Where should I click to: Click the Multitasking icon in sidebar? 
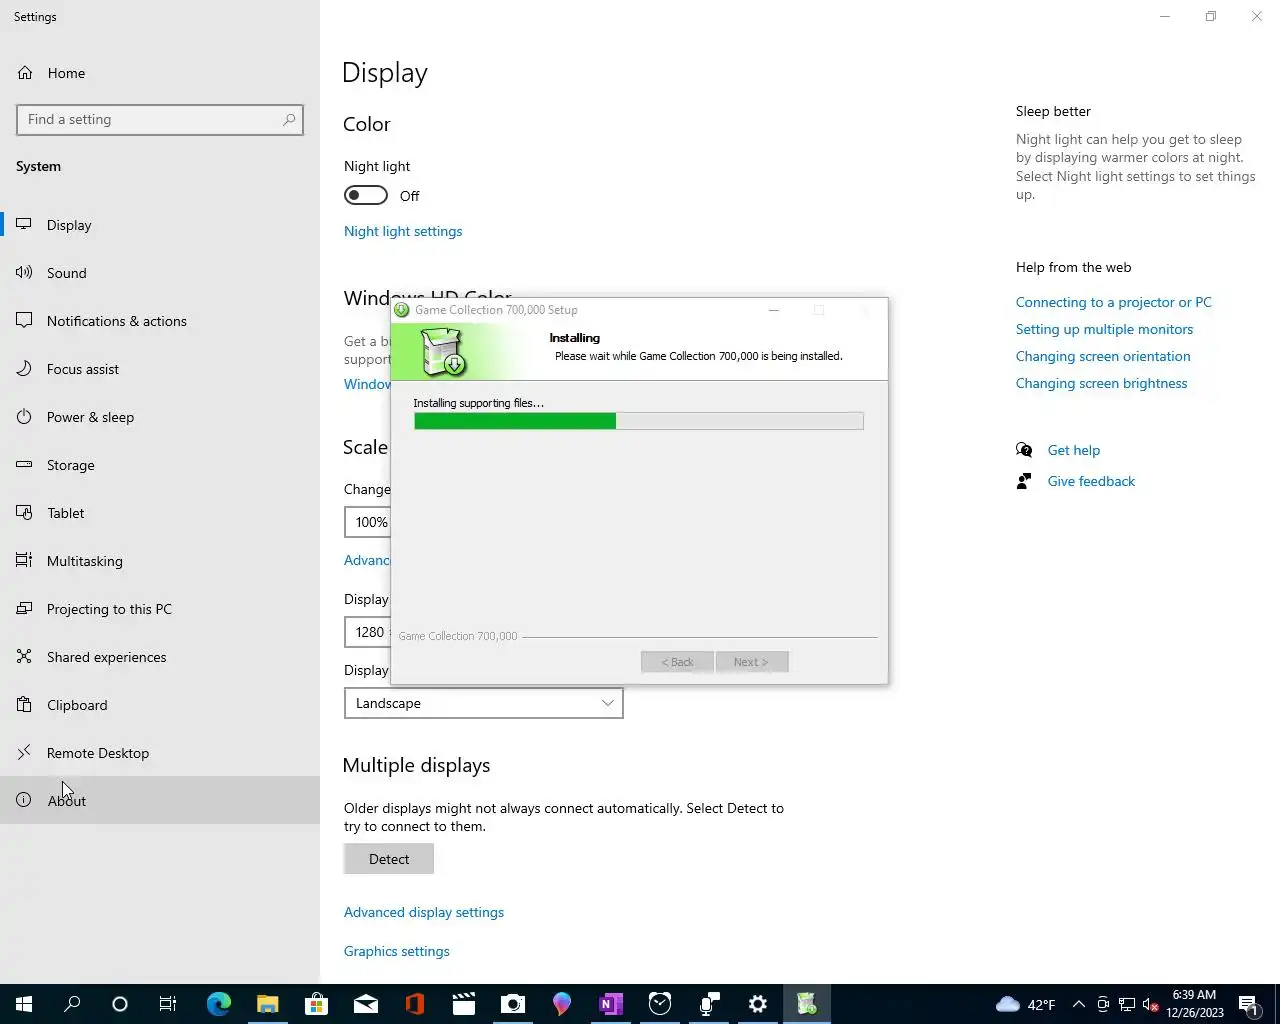[x=24, y=561]
